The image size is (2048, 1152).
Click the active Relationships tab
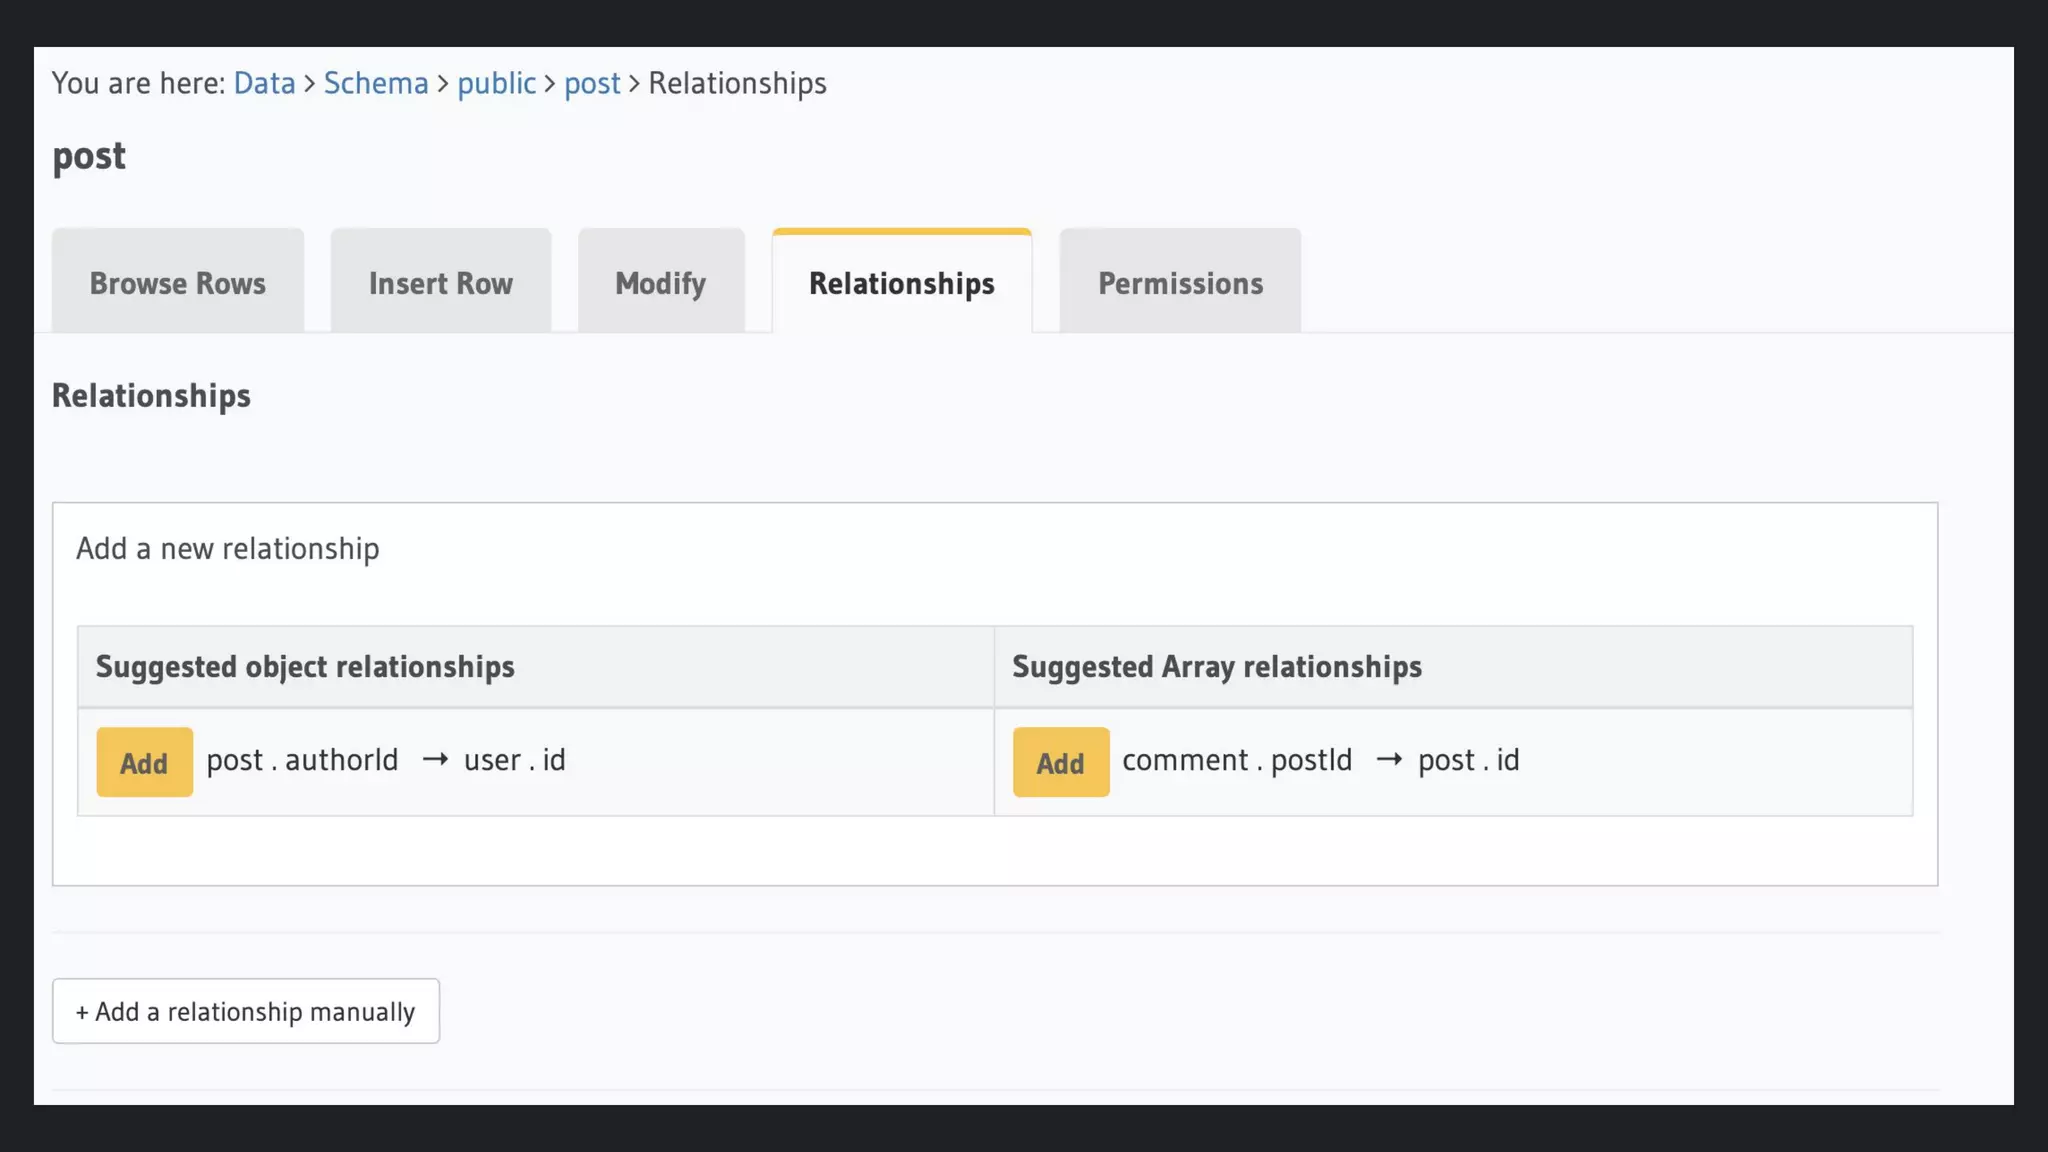(902, 283)
